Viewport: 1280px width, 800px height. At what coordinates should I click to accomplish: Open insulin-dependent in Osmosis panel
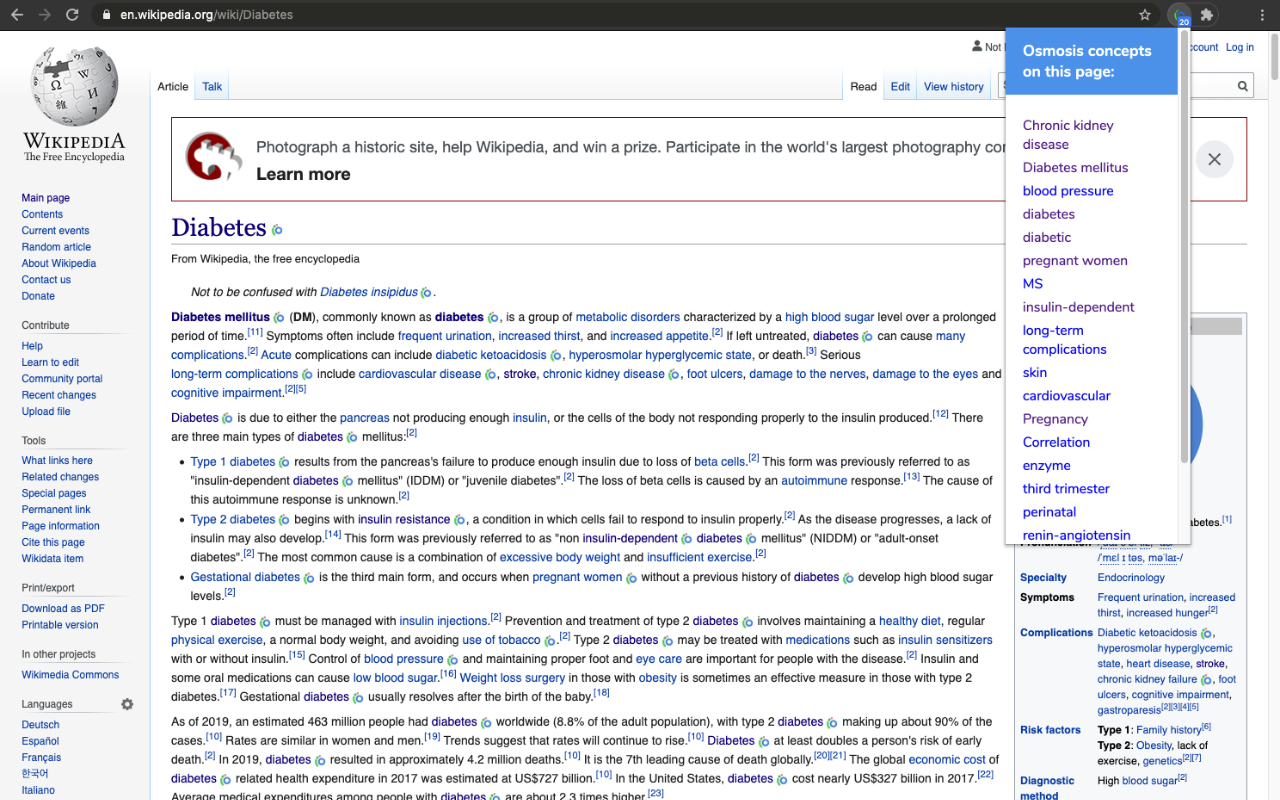(1078, 307)
